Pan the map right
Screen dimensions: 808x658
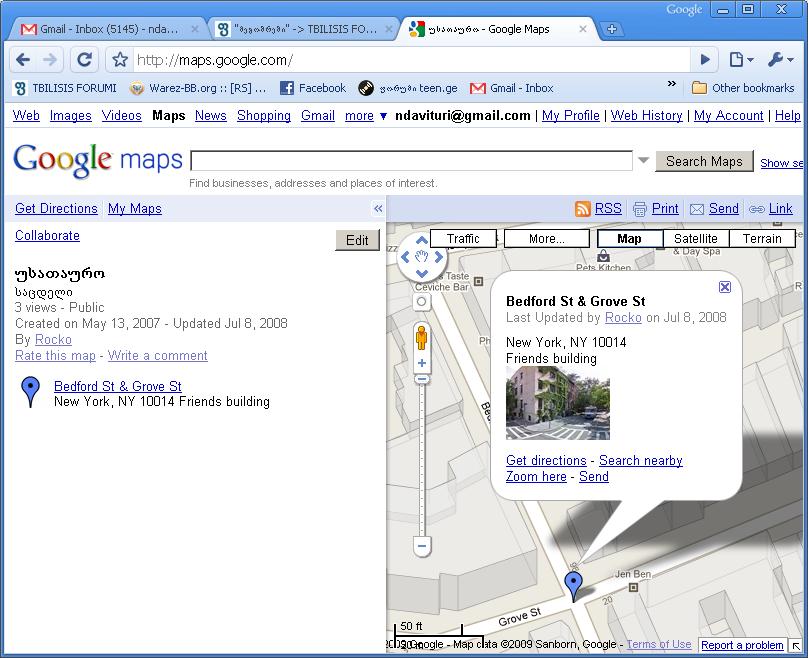pyautogui.click(x=439, y=257)
